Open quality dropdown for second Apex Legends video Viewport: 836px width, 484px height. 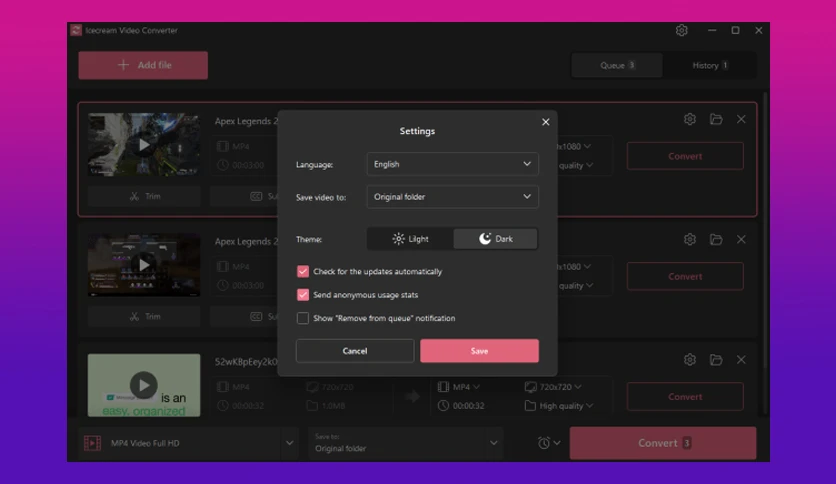(x=576, y=286)
